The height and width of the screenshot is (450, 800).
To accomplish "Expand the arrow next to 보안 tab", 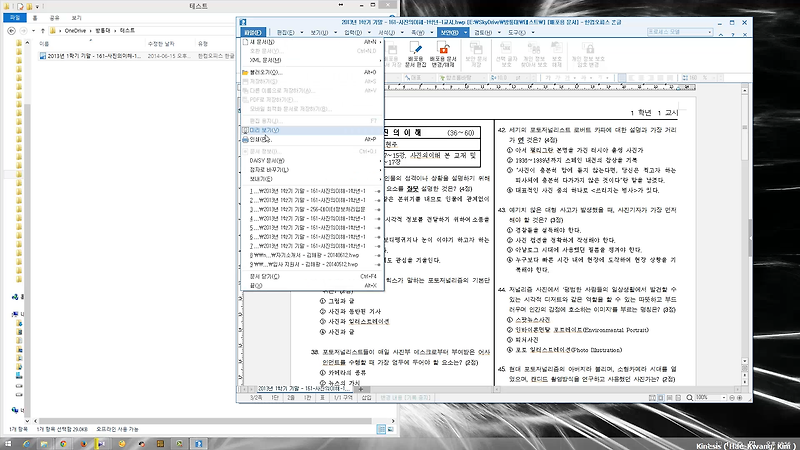I will click(465, 33).
